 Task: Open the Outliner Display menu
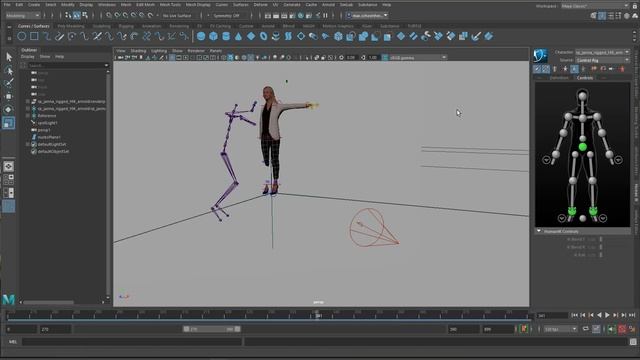(28, 56)
